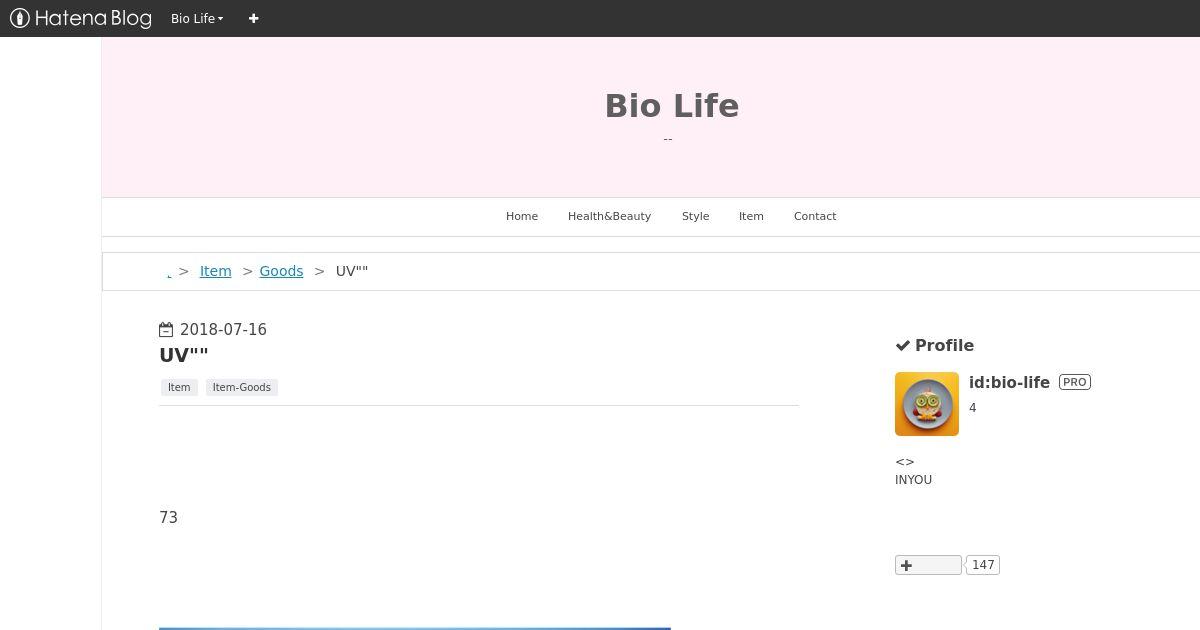The width and height of the screenshot is (1200, 630).
Task: Click the UV"" breadcrumb text
Action: [352, 271]
